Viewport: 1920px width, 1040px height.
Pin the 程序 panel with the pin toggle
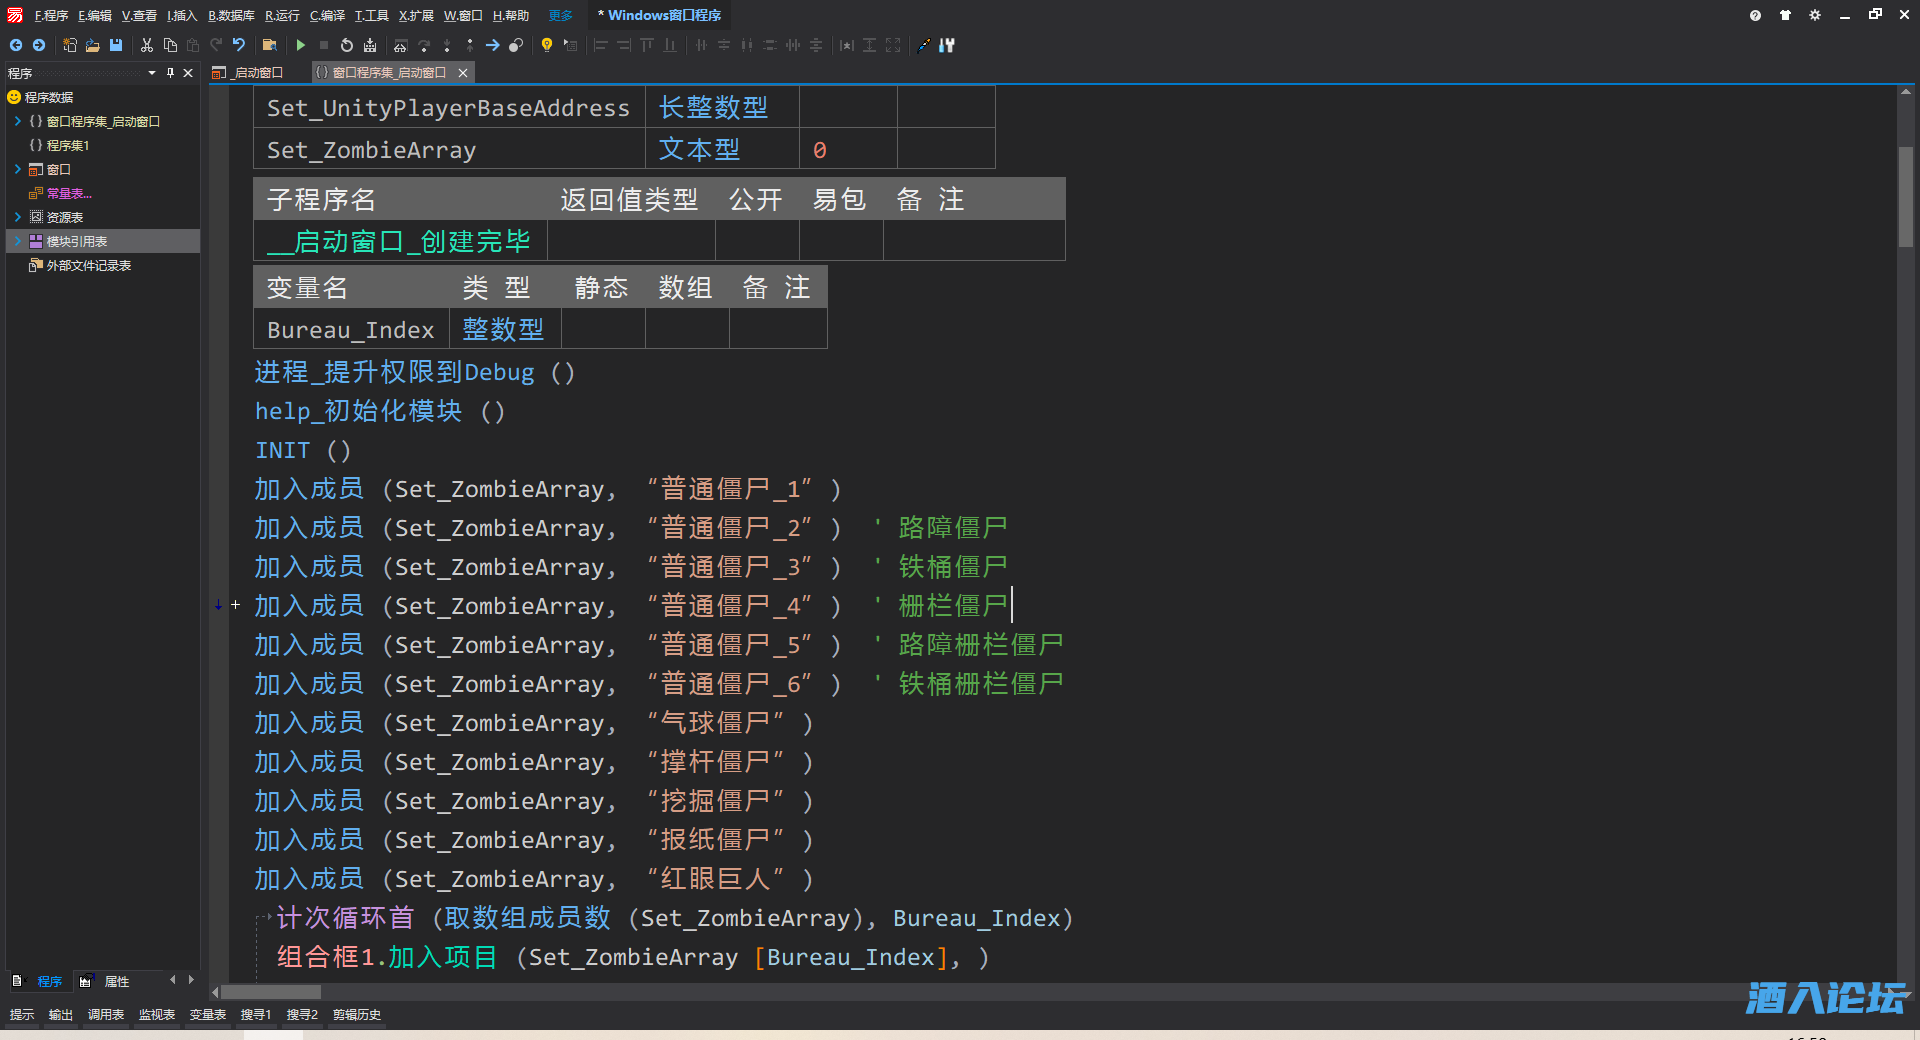(x=171, y=72)
